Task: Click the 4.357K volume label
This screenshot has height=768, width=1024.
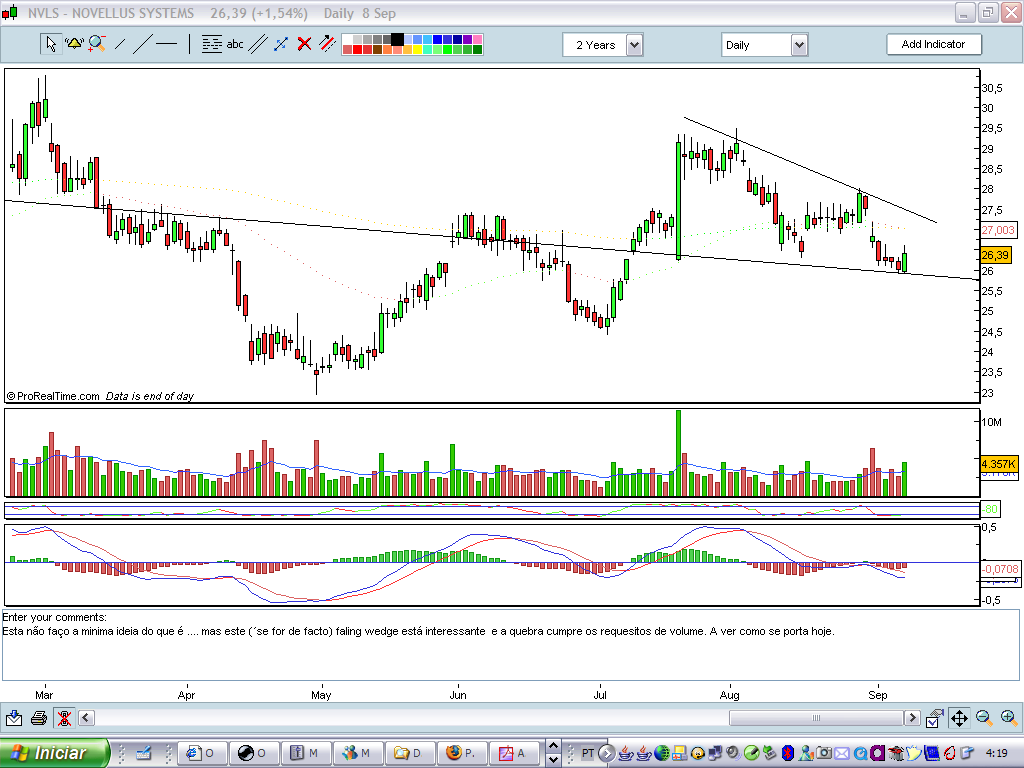Action: click(x=999, y=464)
